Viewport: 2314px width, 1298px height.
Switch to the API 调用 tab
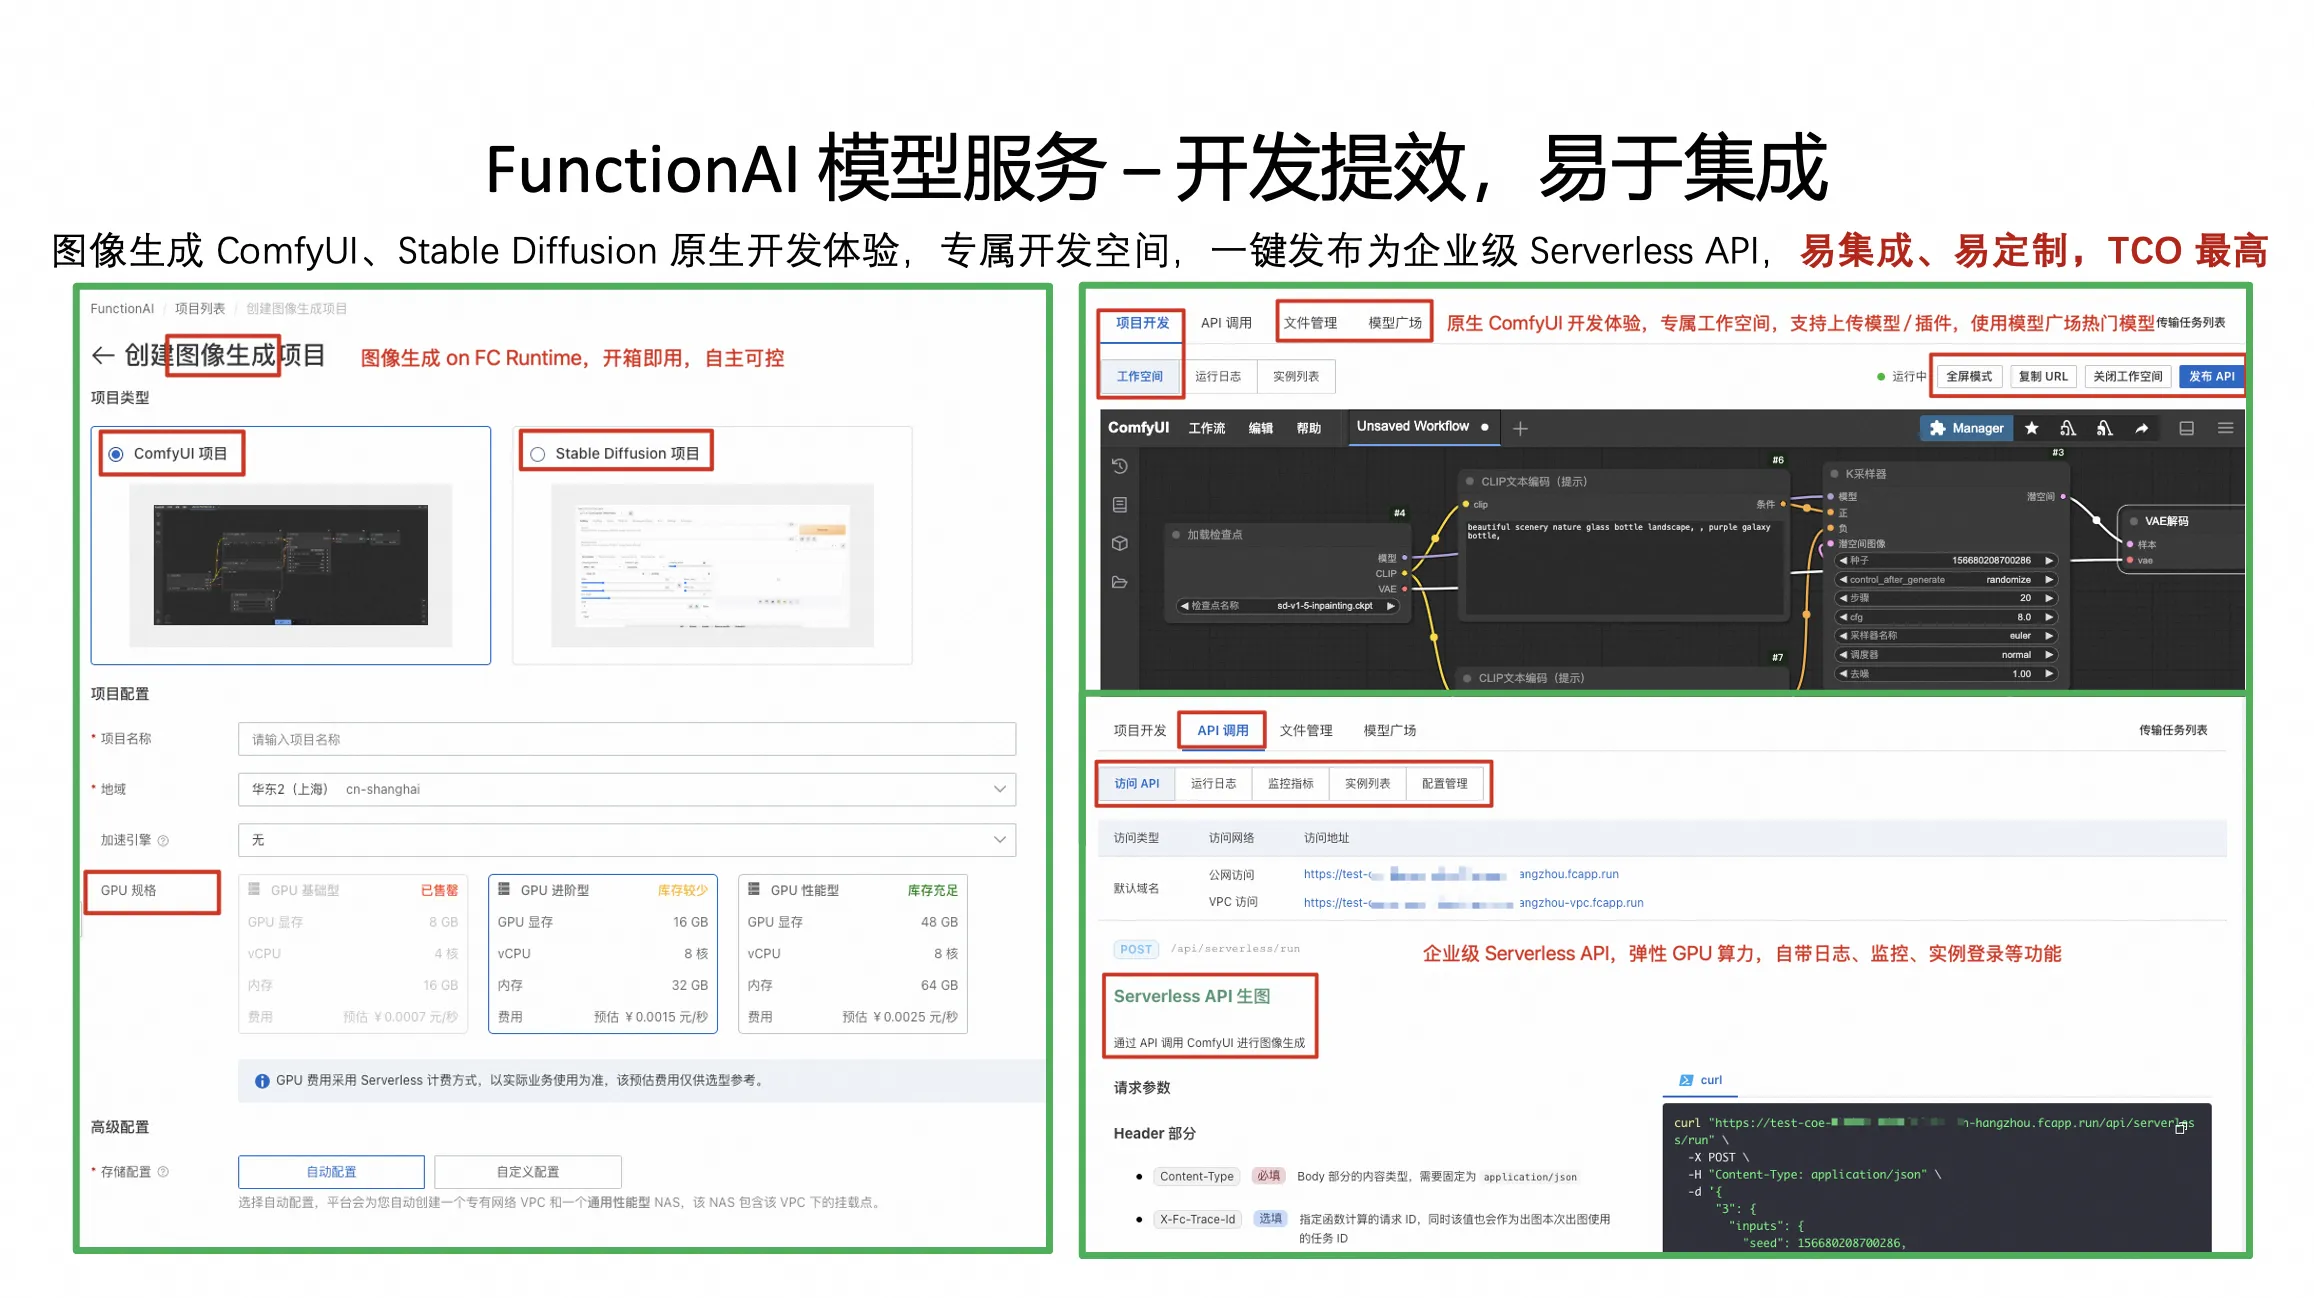pyautogui.click(x=1225, y=323)
